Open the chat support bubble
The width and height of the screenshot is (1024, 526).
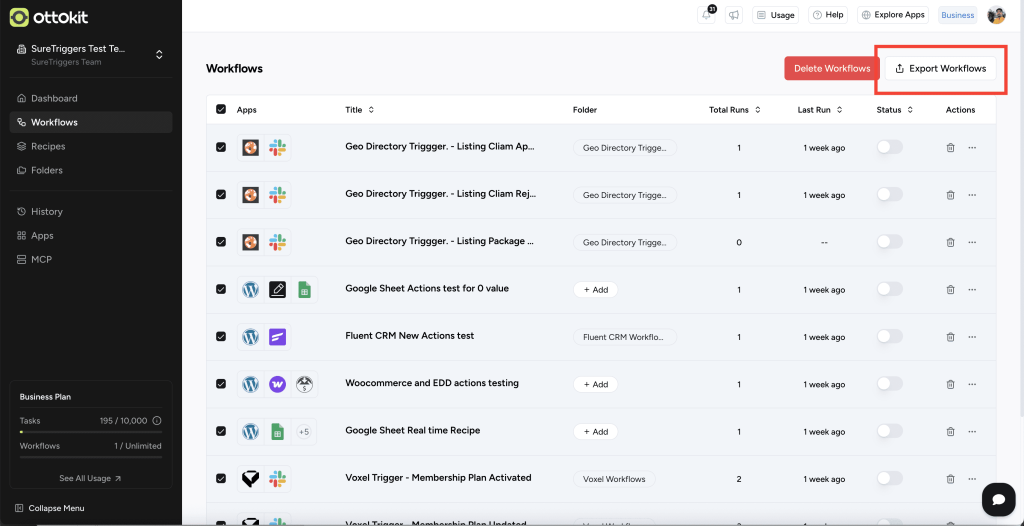click(997, 498)
